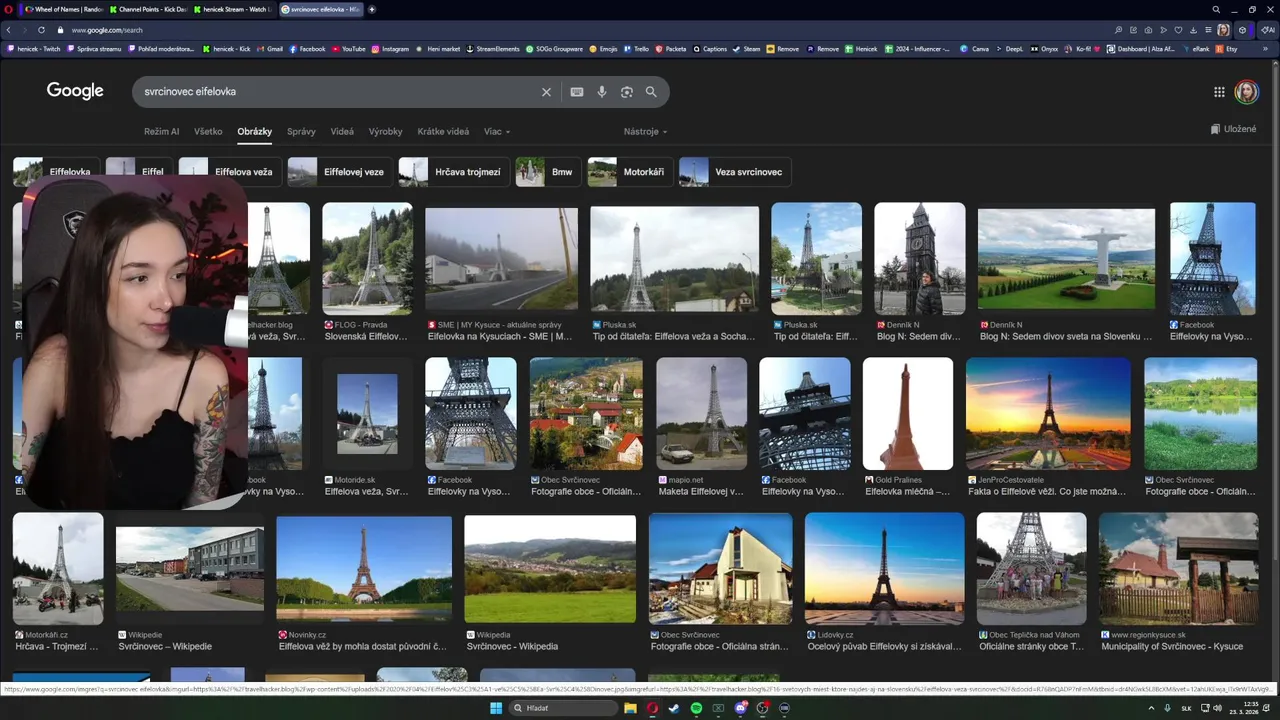1280x720 pixels.
Task: Switch to Channel Points Kick browser tab
Action: [148, 9]
